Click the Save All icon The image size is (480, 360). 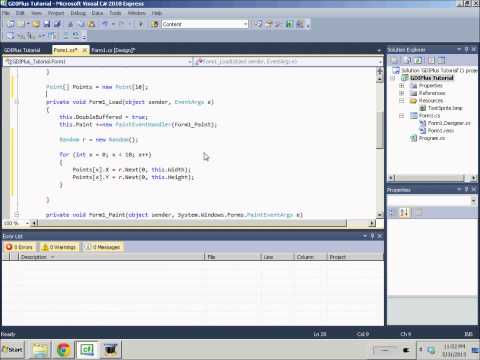[57, 24]
